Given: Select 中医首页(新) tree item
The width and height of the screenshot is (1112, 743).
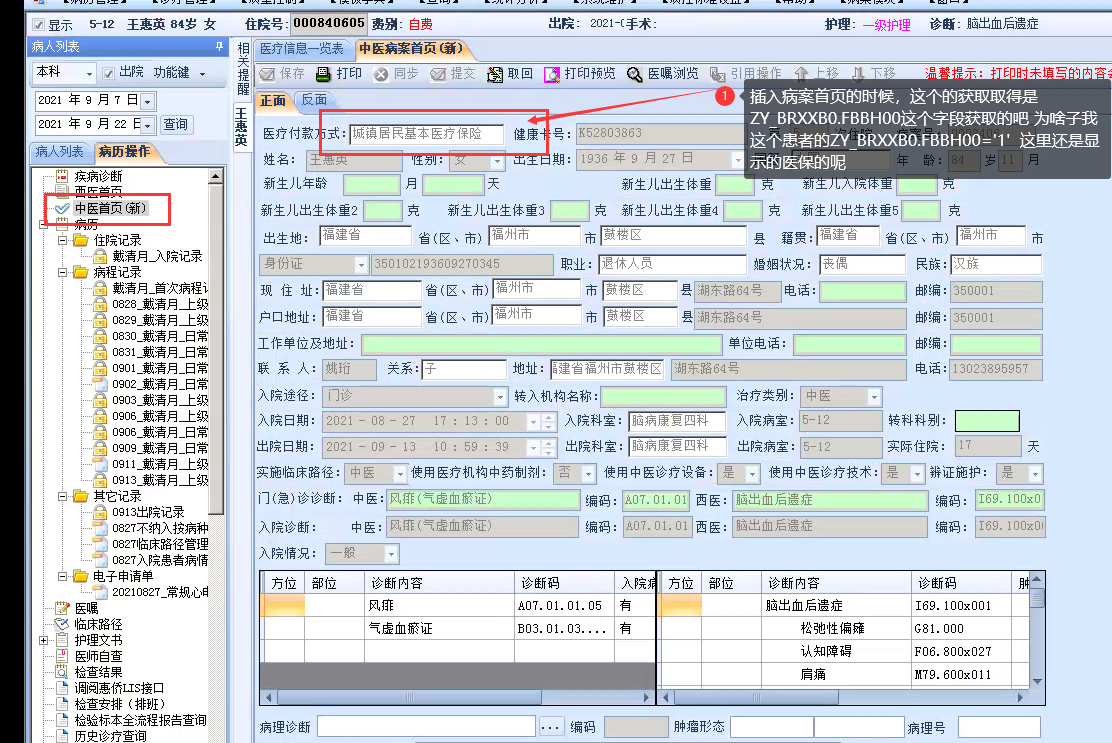Looking at the screenshot, I should [110, 208].
